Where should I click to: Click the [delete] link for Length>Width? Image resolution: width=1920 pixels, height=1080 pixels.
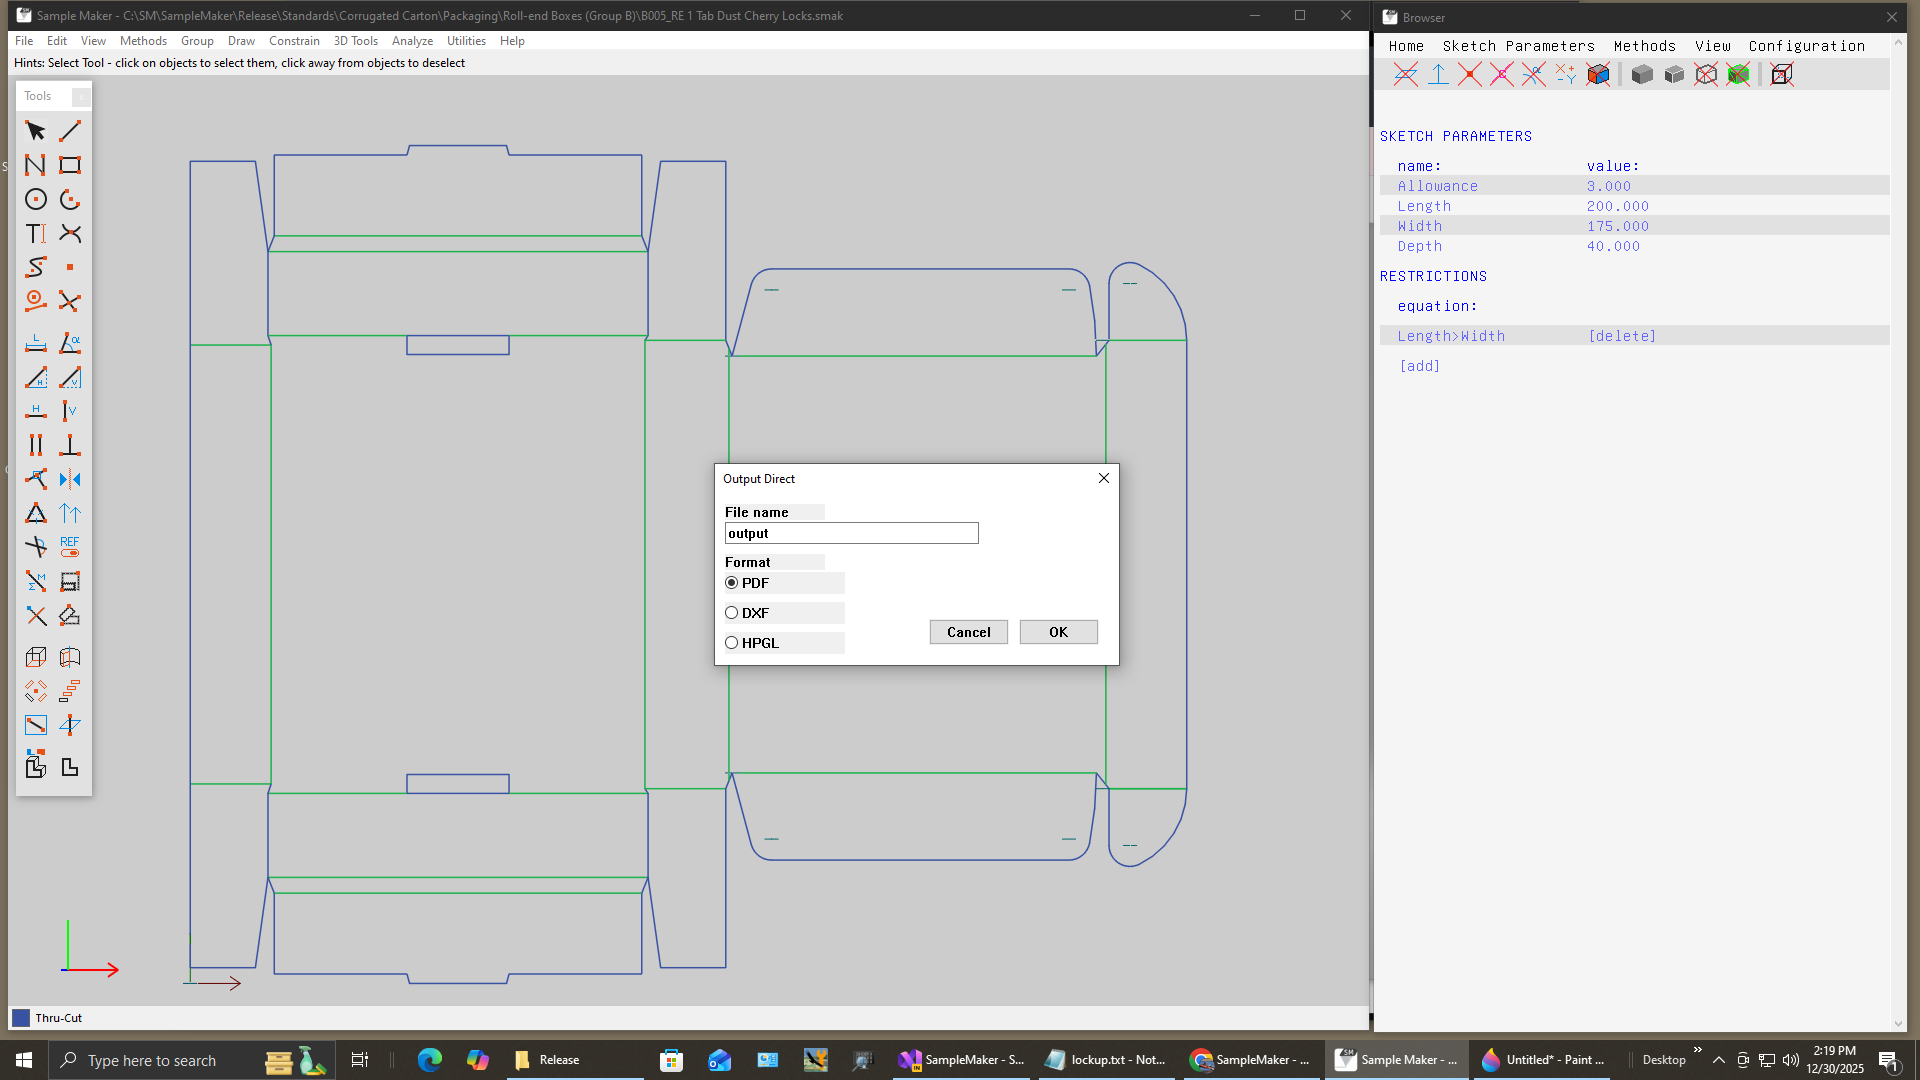[x=1622, y=336]
